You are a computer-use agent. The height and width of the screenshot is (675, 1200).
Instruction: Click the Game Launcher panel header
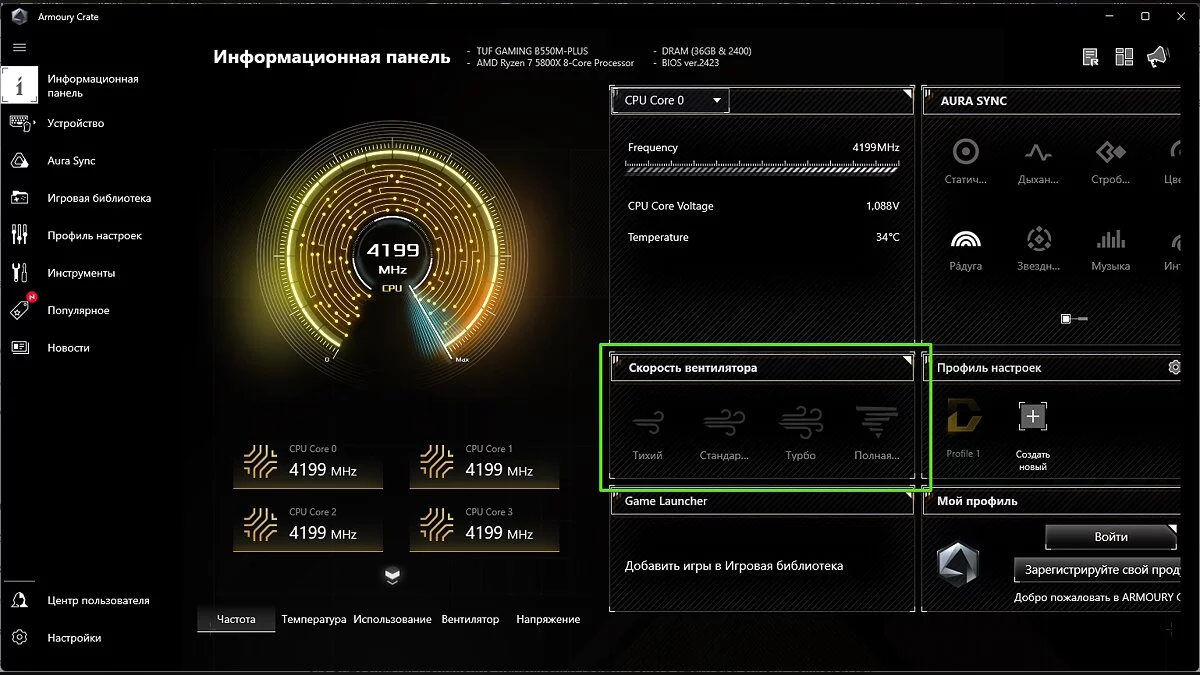[762, 501]
